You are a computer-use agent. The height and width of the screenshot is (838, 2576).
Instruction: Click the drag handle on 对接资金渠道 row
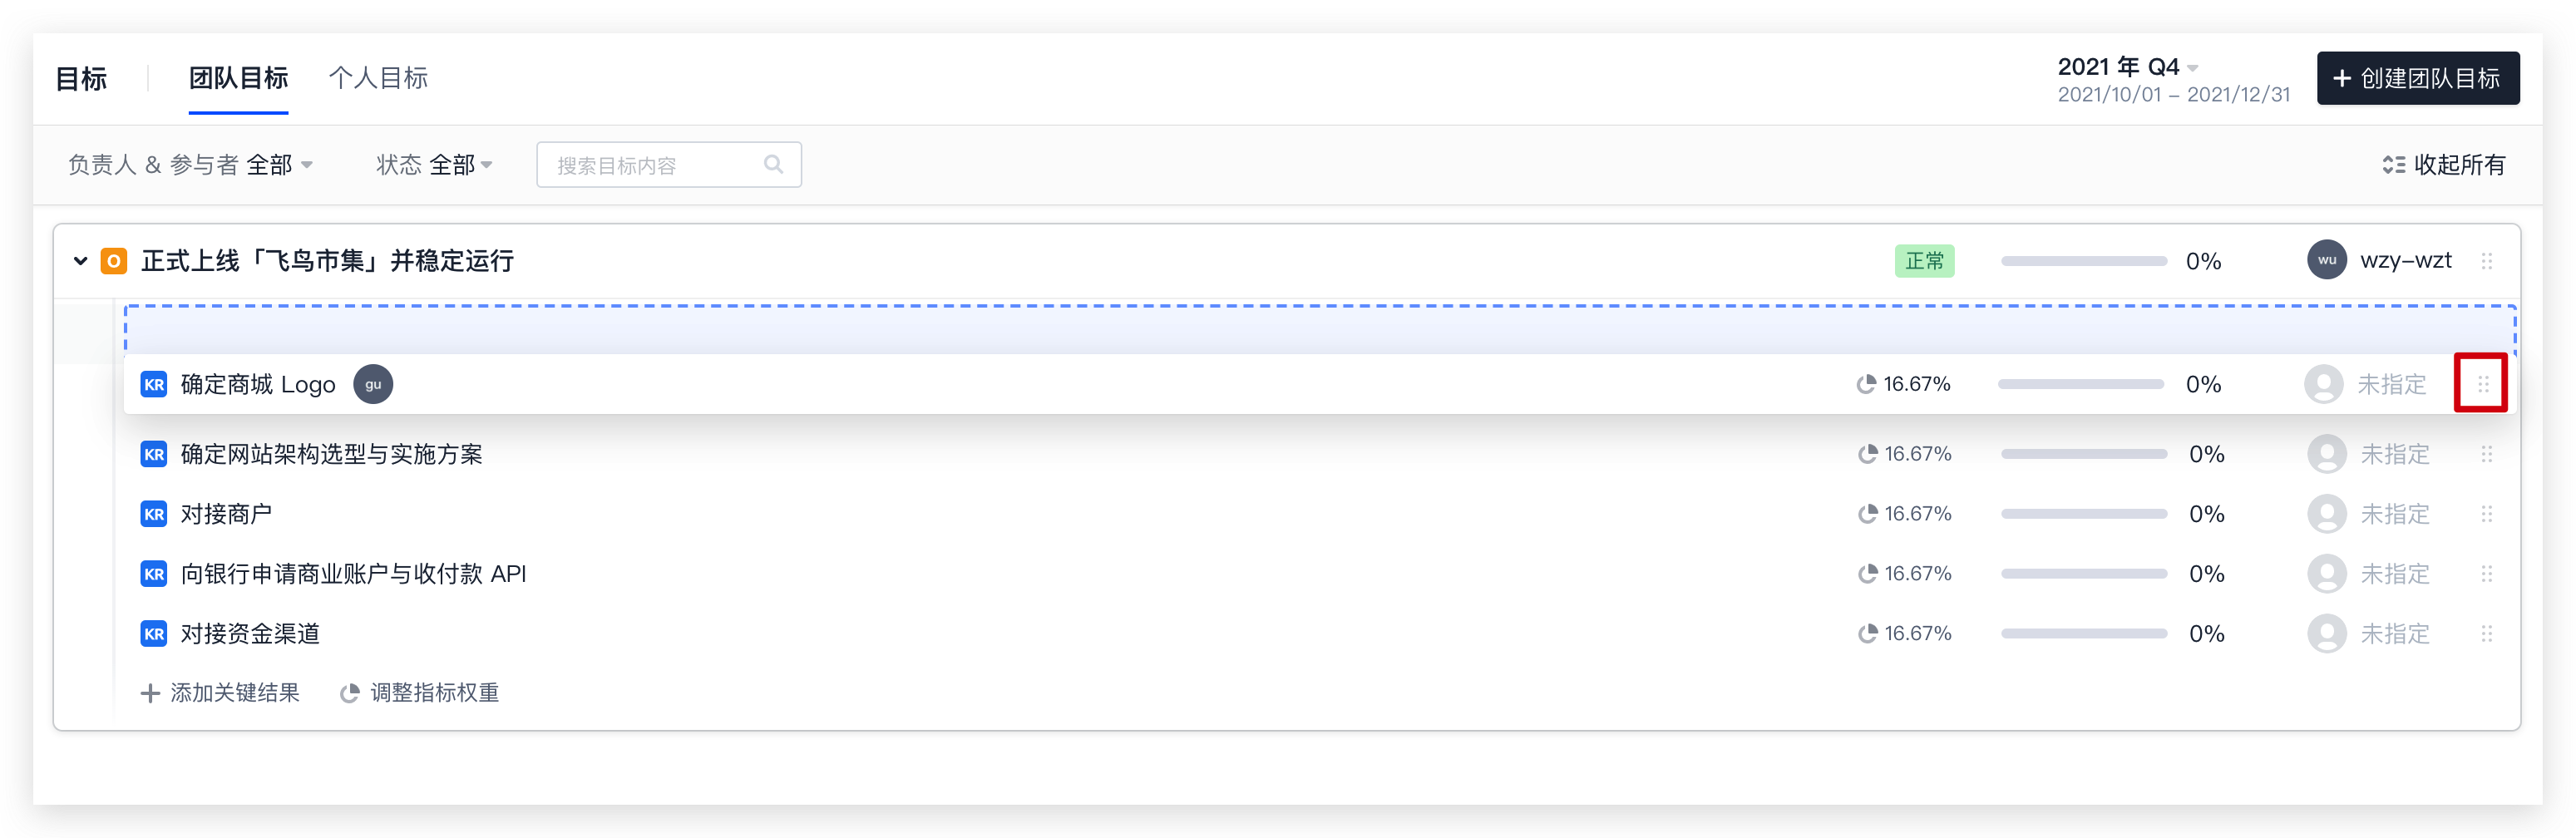2486,634
